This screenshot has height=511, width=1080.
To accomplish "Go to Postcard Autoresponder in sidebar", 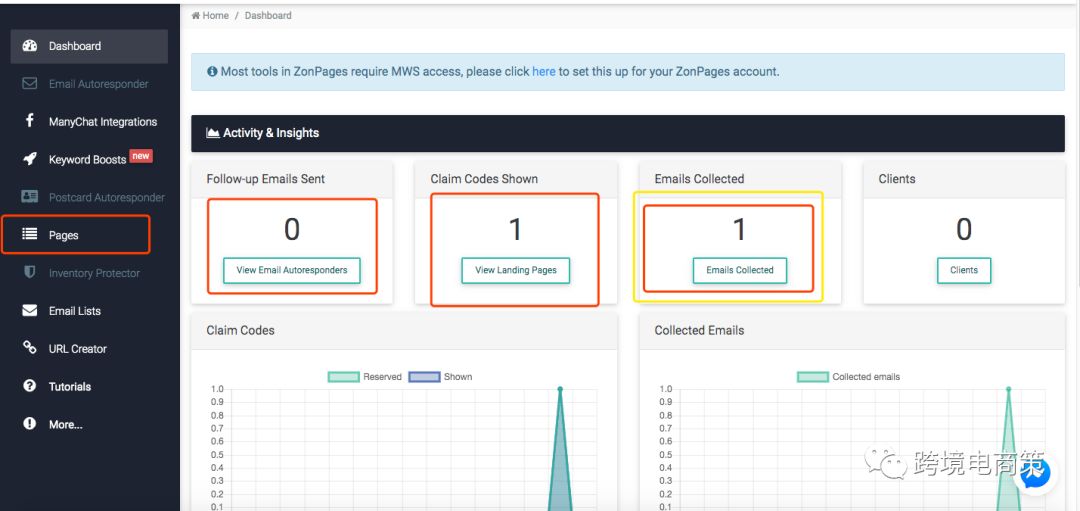I will click(106, 197).
